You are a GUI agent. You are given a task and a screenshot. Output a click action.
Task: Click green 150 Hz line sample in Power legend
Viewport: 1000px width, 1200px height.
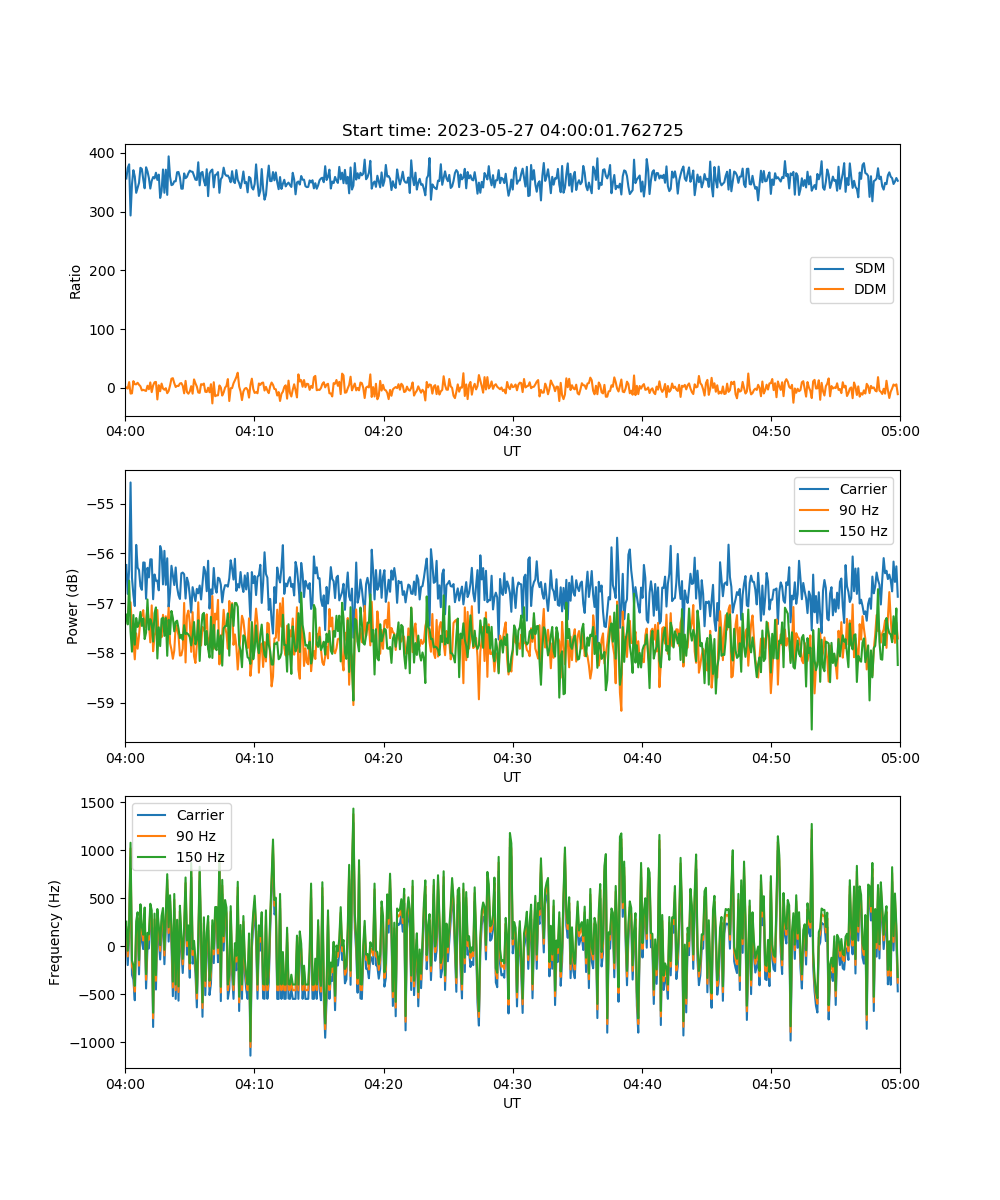(x=815, y=532)
